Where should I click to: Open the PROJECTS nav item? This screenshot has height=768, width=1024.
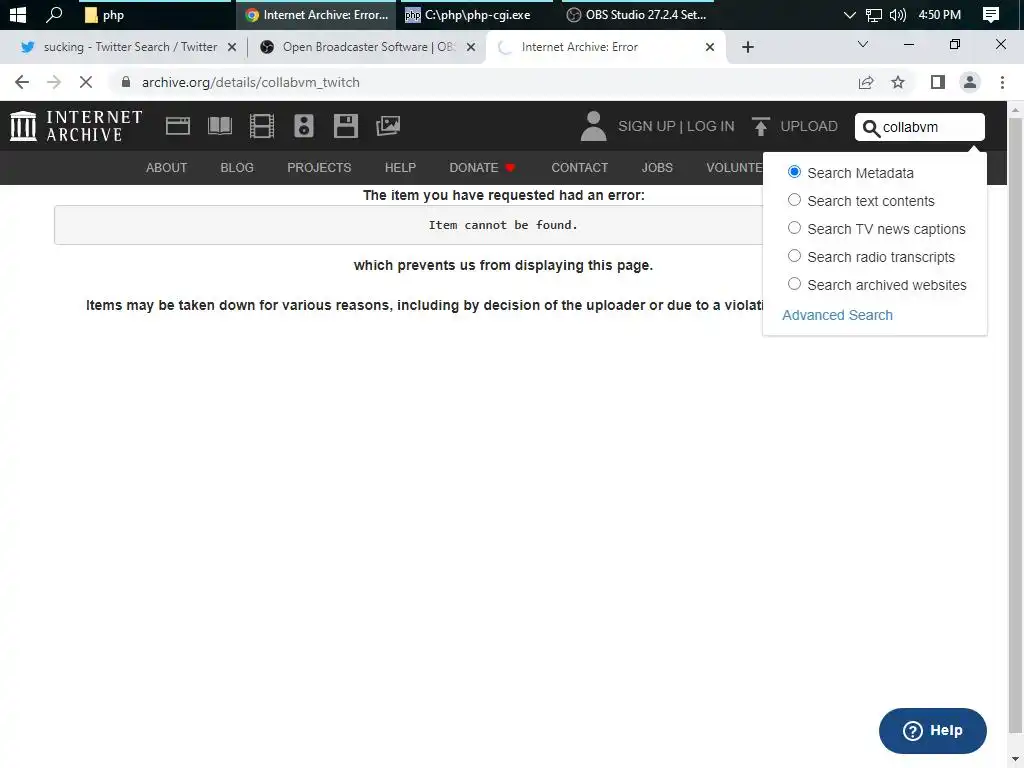pos(319,168)
